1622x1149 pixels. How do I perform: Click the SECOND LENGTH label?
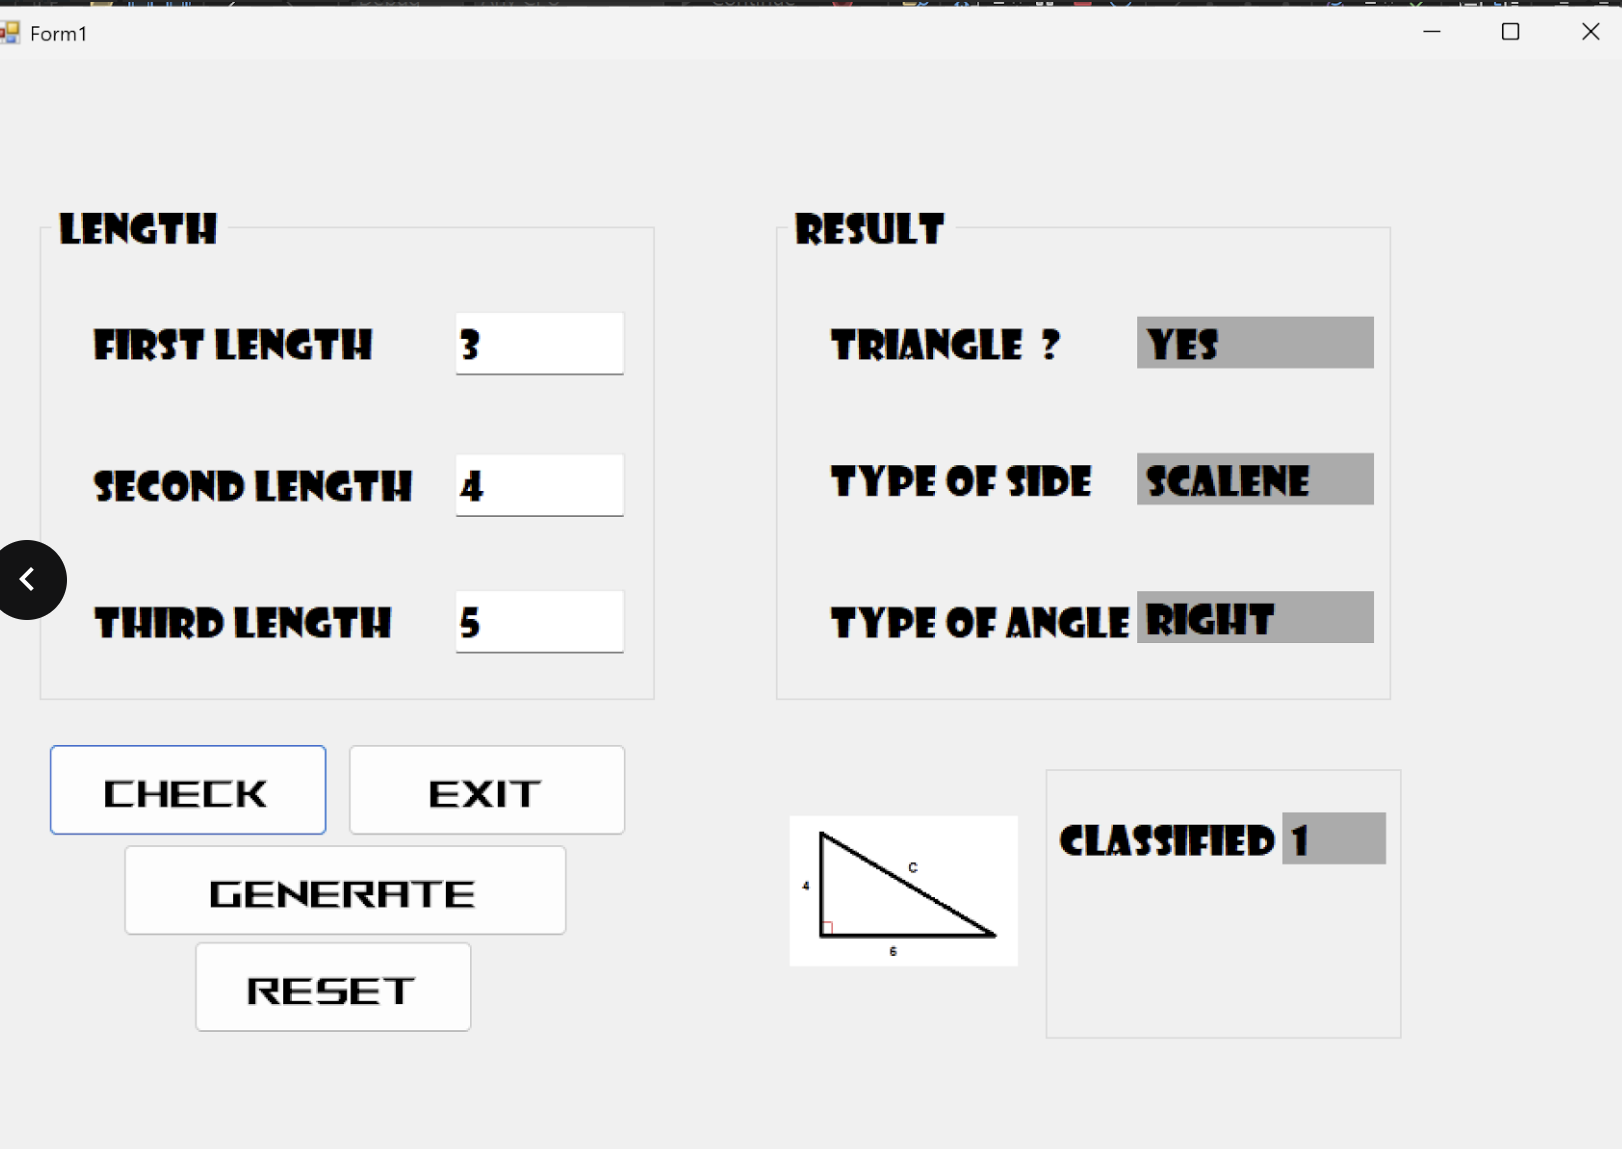[253, 487]
